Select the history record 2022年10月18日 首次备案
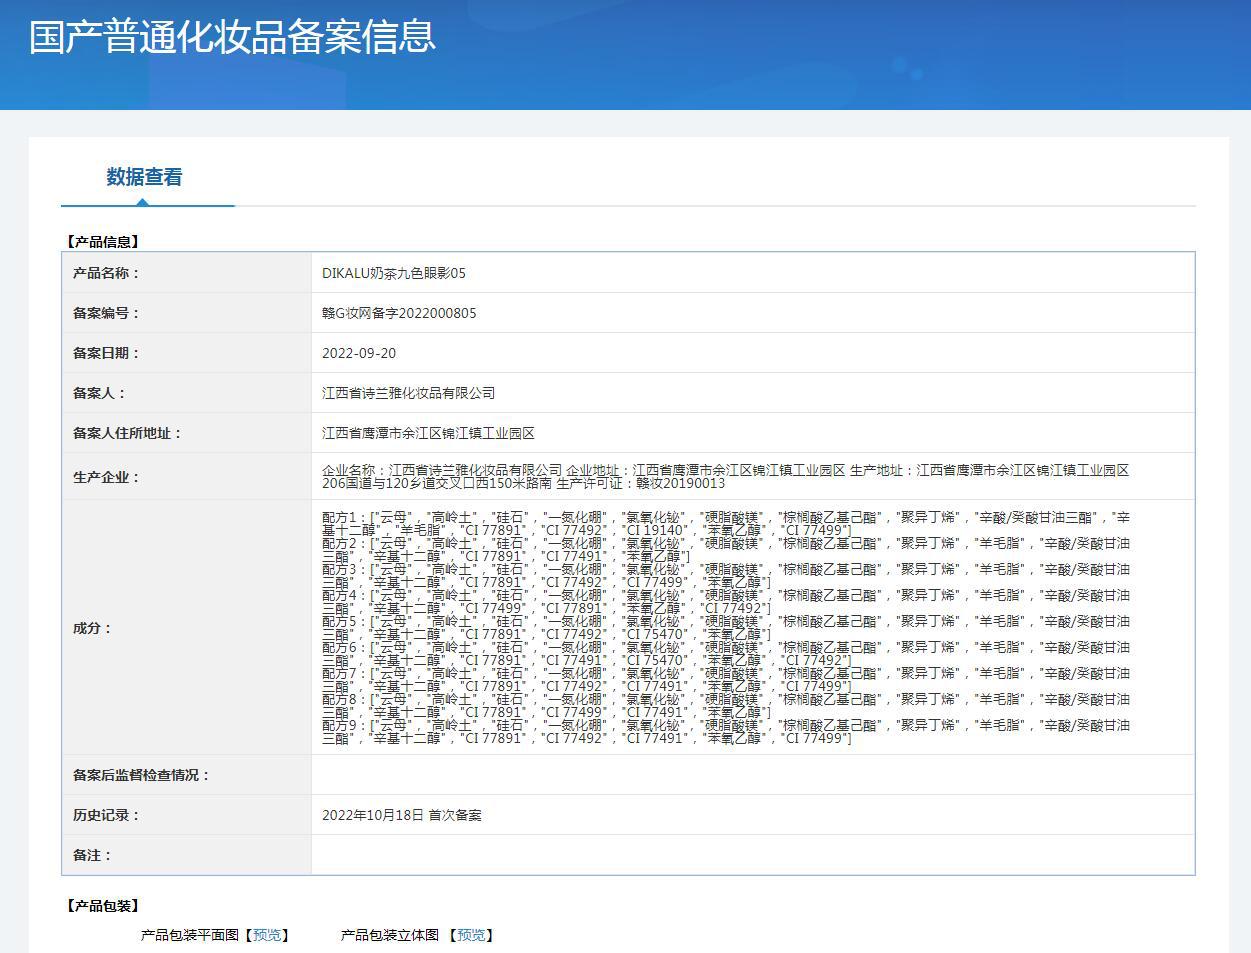 [x=401, y=815]
